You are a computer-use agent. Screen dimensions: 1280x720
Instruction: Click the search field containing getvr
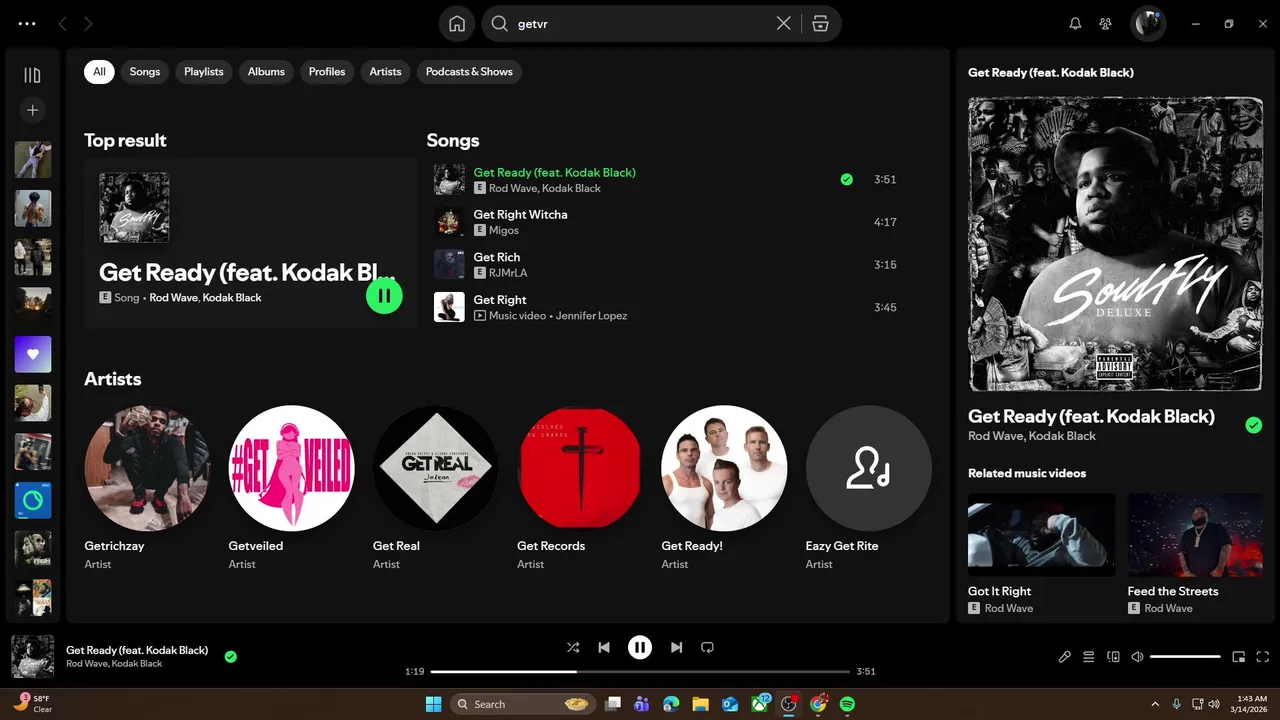click(640, 24)
